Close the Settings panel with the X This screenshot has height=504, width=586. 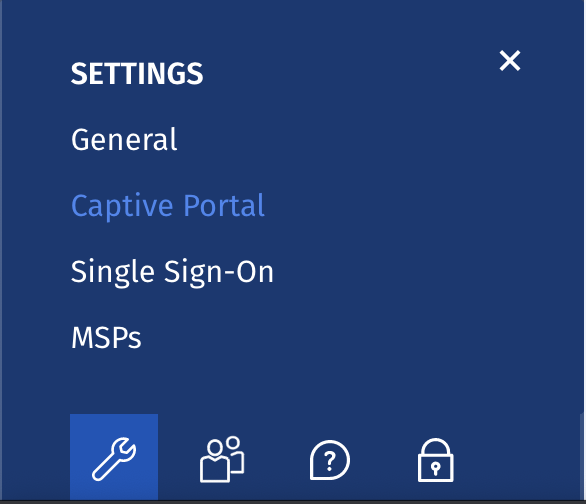click(x=510, y=61)
